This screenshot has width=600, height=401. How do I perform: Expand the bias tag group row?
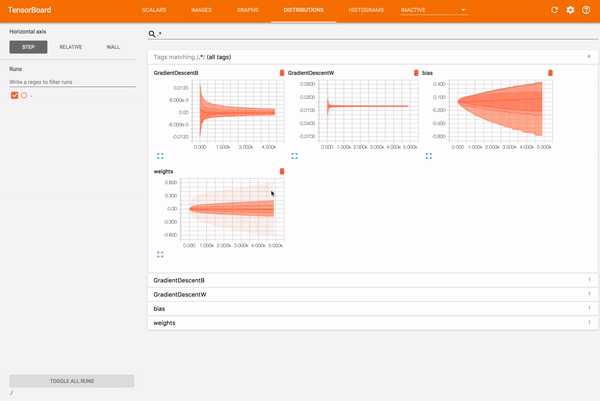(373, 309)
